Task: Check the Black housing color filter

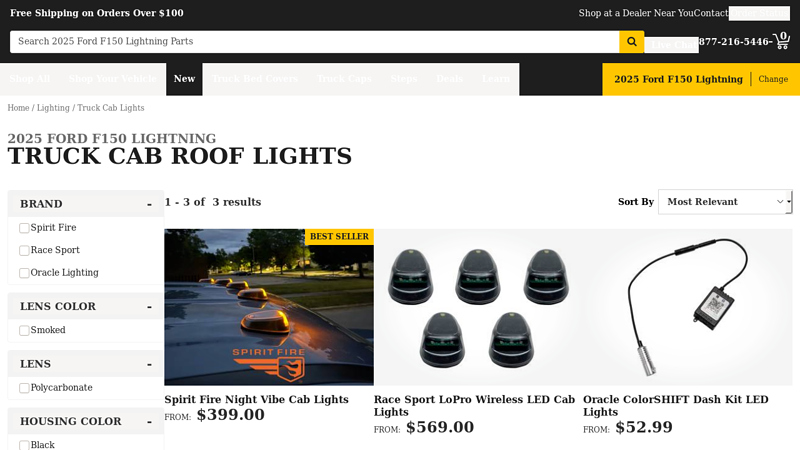Action: (x=24, y=445)
